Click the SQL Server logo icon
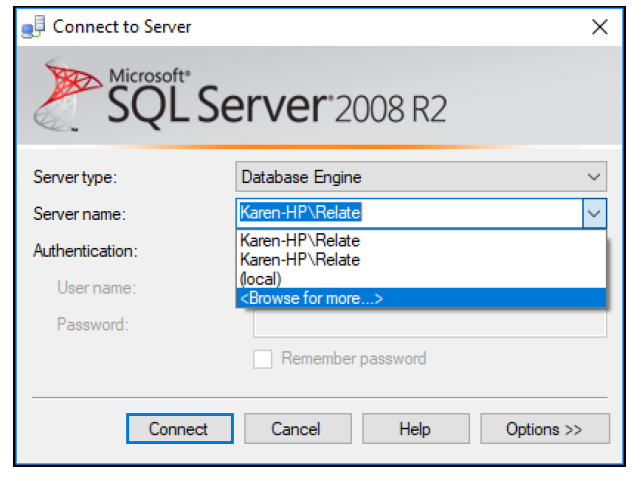The image size is (644, 481). [67, 95]
